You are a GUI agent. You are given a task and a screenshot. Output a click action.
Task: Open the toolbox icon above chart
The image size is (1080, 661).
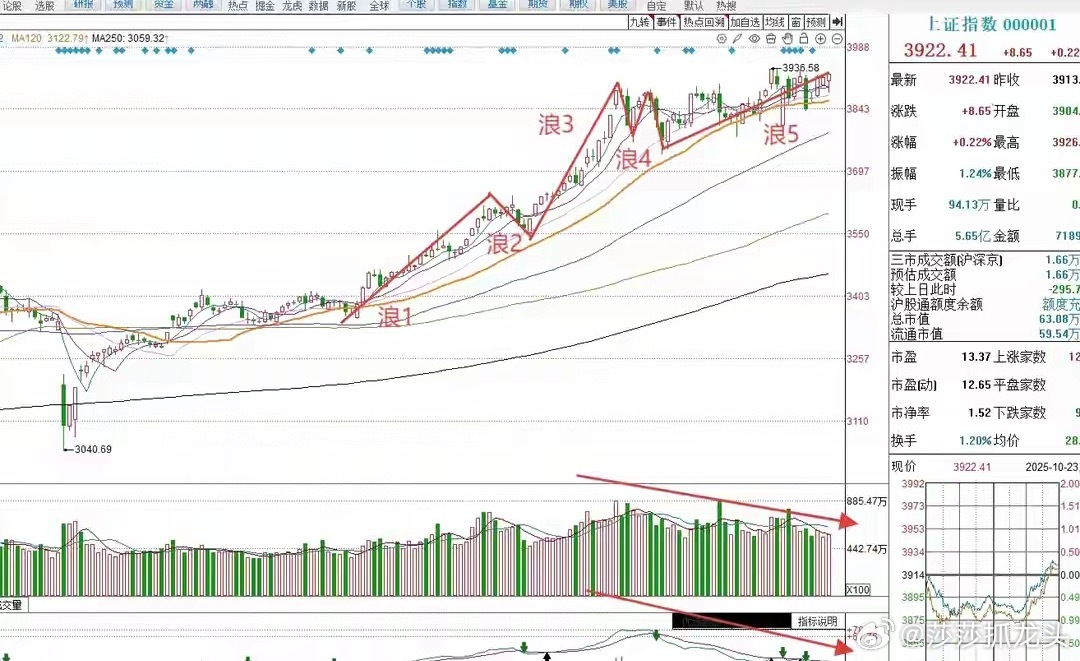[x=771, y=39]
